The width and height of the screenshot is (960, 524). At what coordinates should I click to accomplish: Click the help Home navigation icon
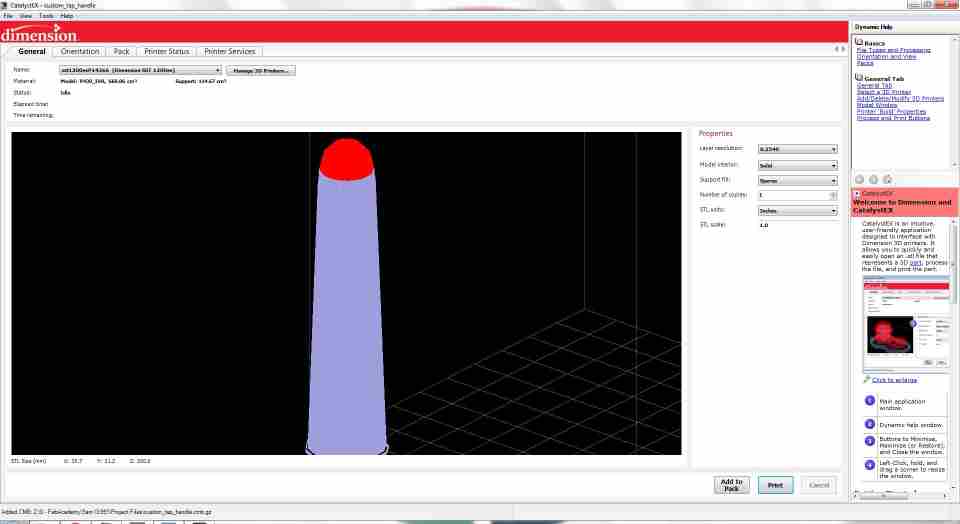[887, 179]
